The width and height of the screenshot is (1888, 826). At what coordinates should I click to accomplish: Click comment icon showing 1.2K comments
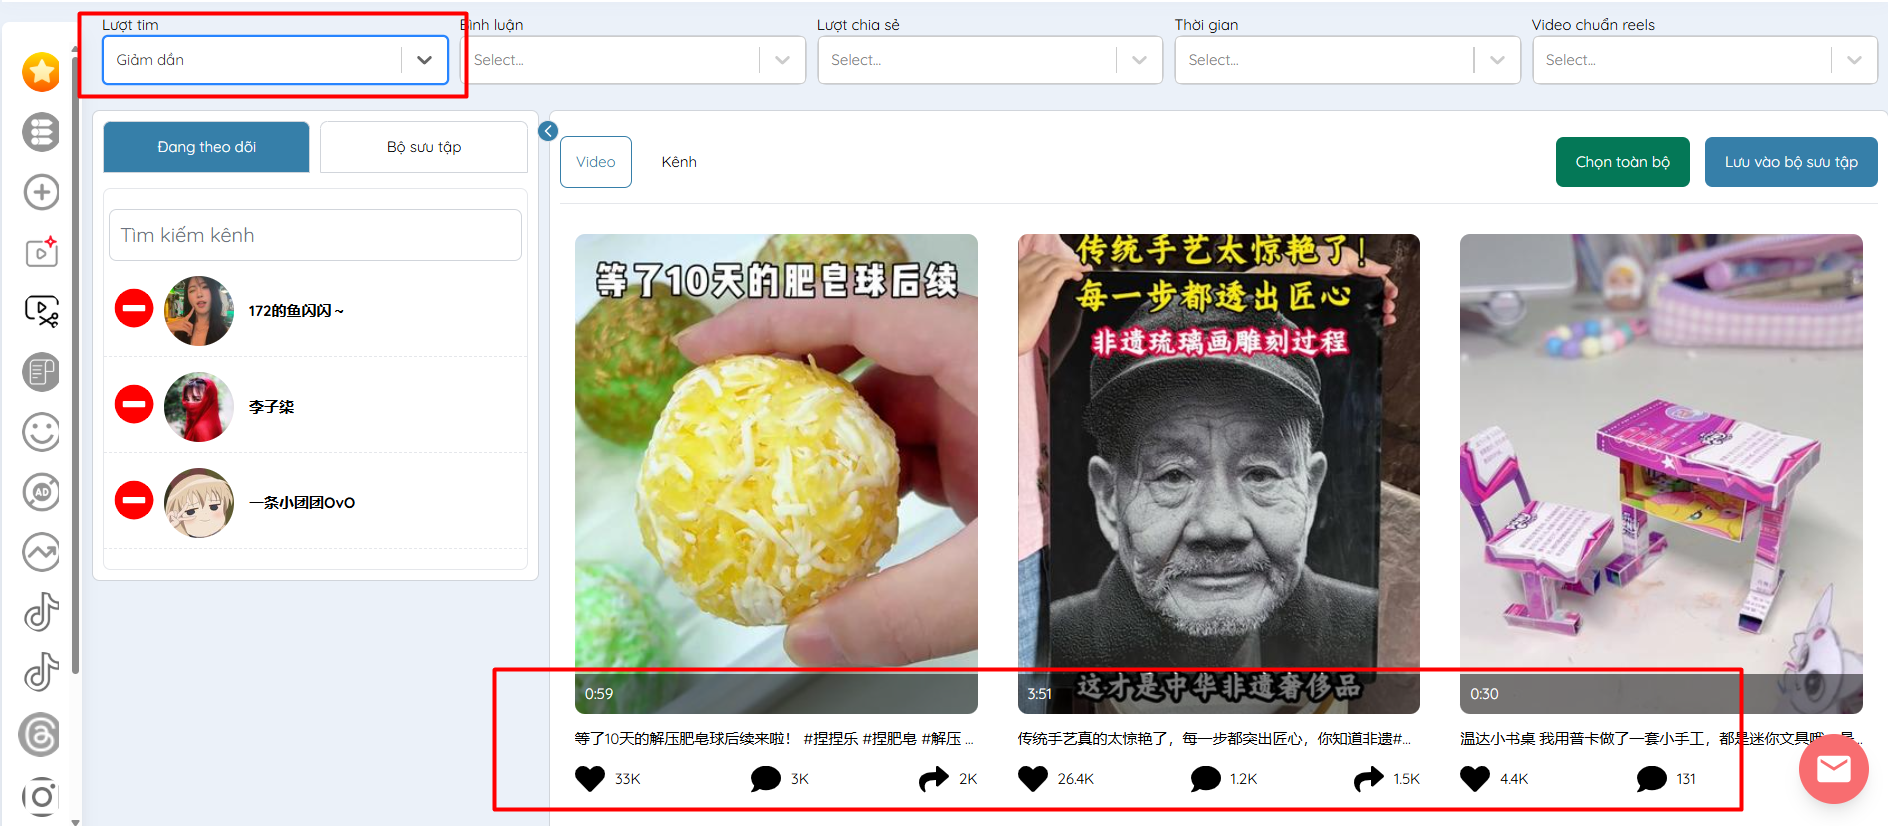pyautogui.click(x=1206, y=778)
